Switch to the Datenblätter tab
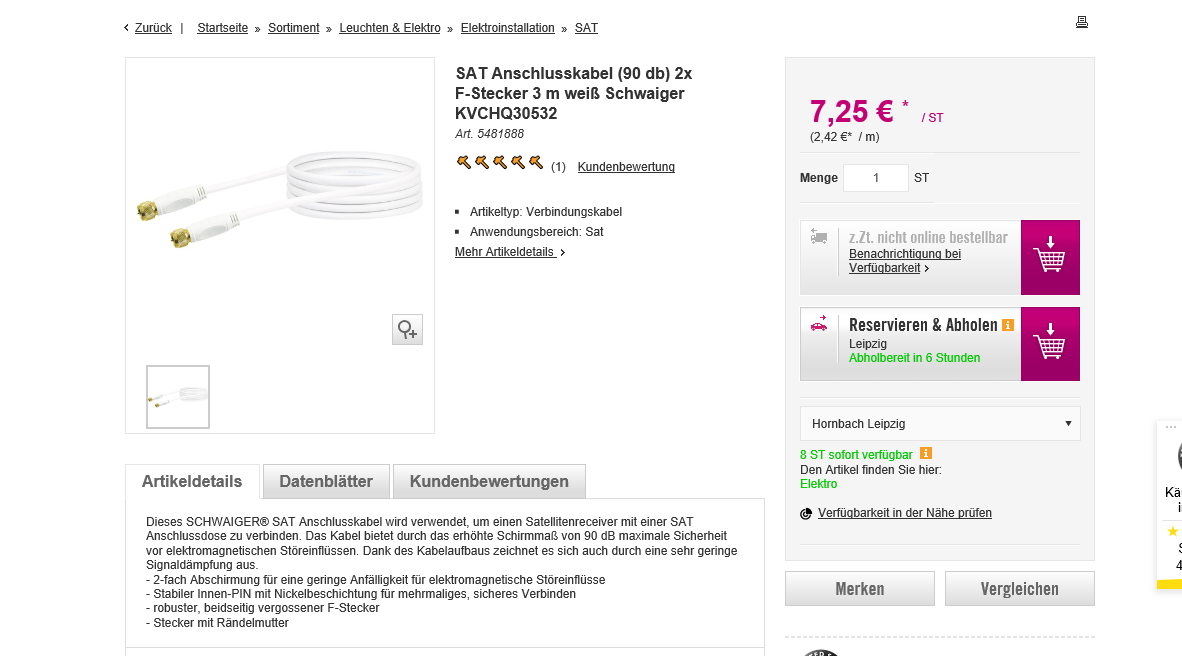Image resolution: width=1182 pixels, height=656 pixels. point(326,481)
